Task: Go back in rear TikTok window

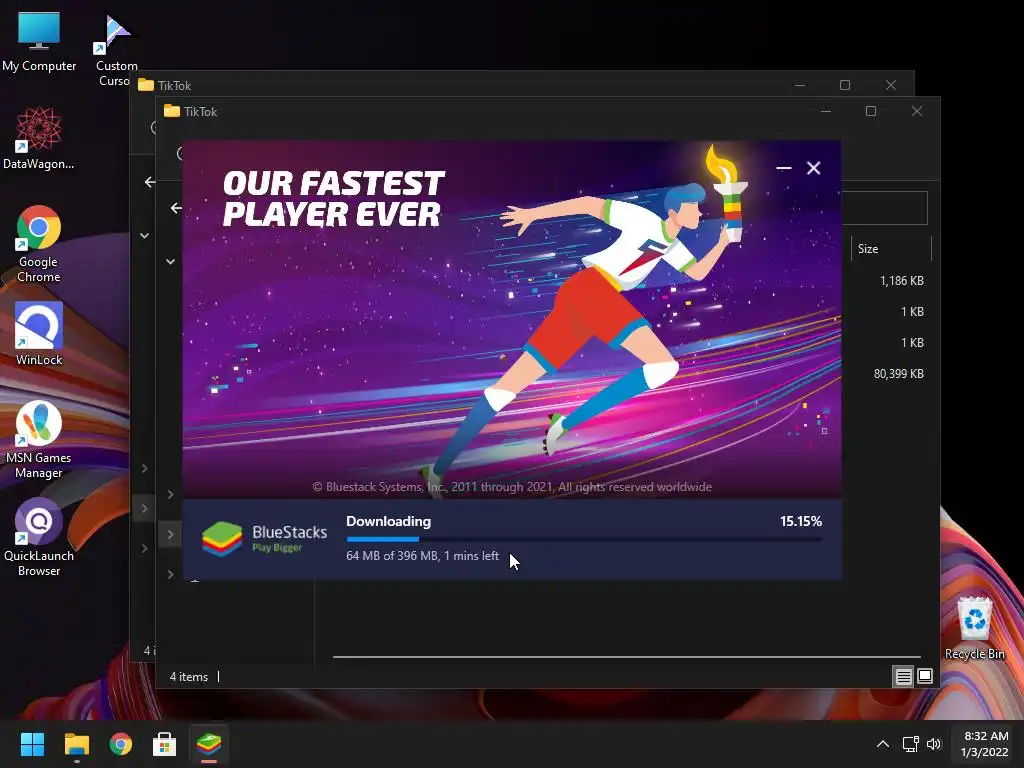Action: [x=150, y=182]
